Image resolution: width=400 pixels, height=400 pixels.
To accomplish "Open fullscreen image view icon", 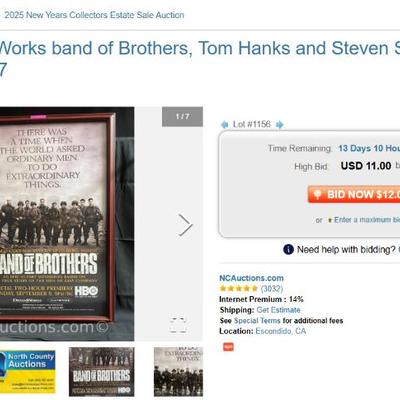I will click(x=178, y=325).
